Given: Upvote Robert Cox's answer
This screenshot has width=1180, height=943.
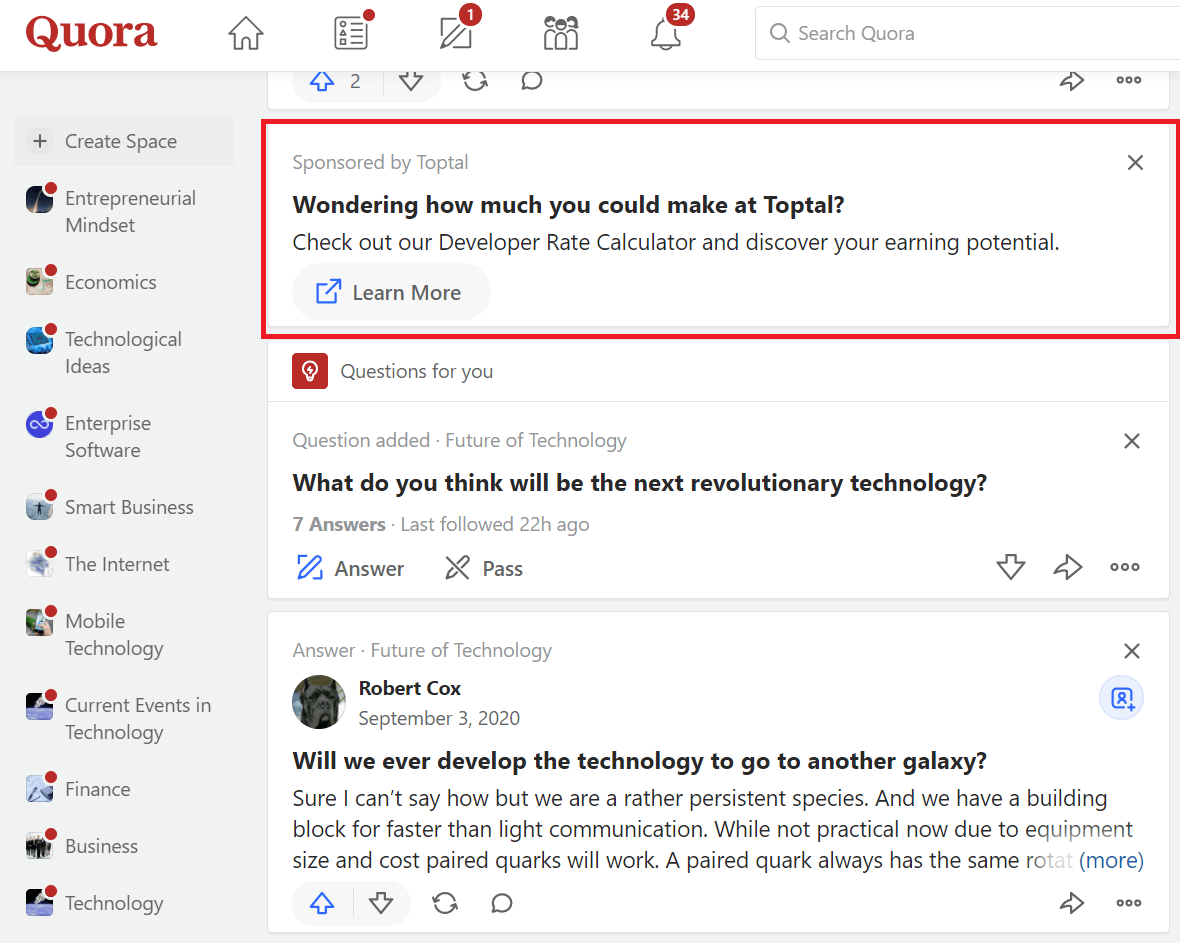Looking at the screenshot, I should [321, 903].
